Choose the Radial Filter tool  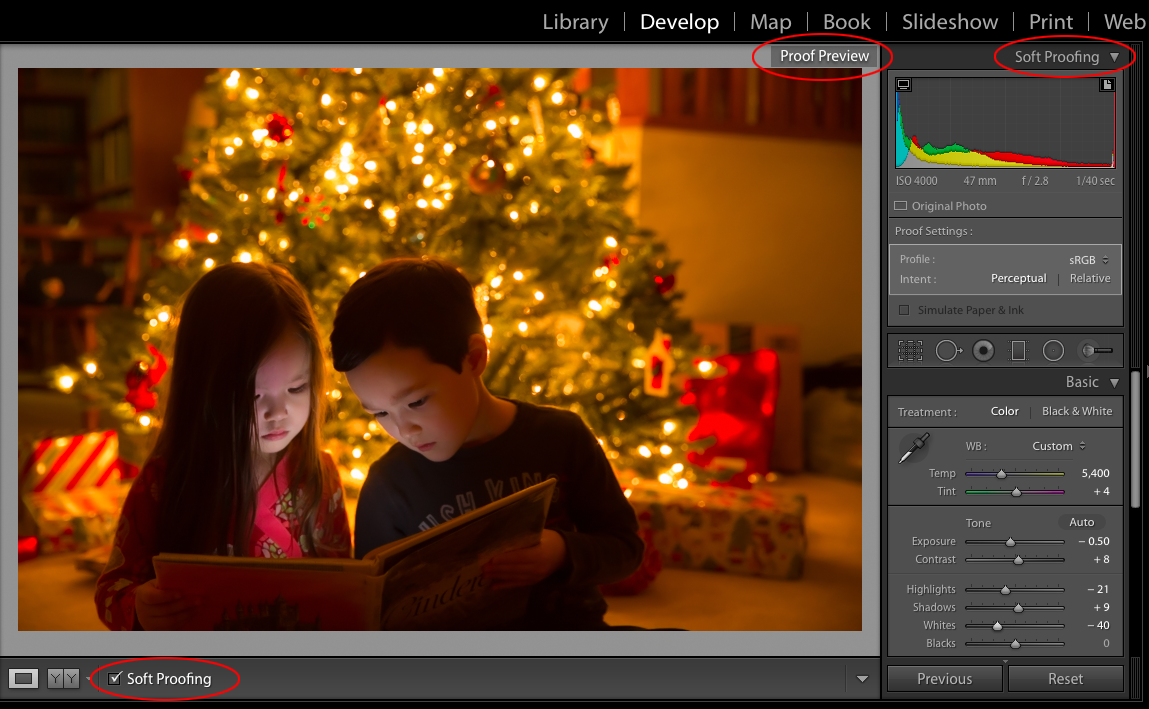tap(1053, 350)
